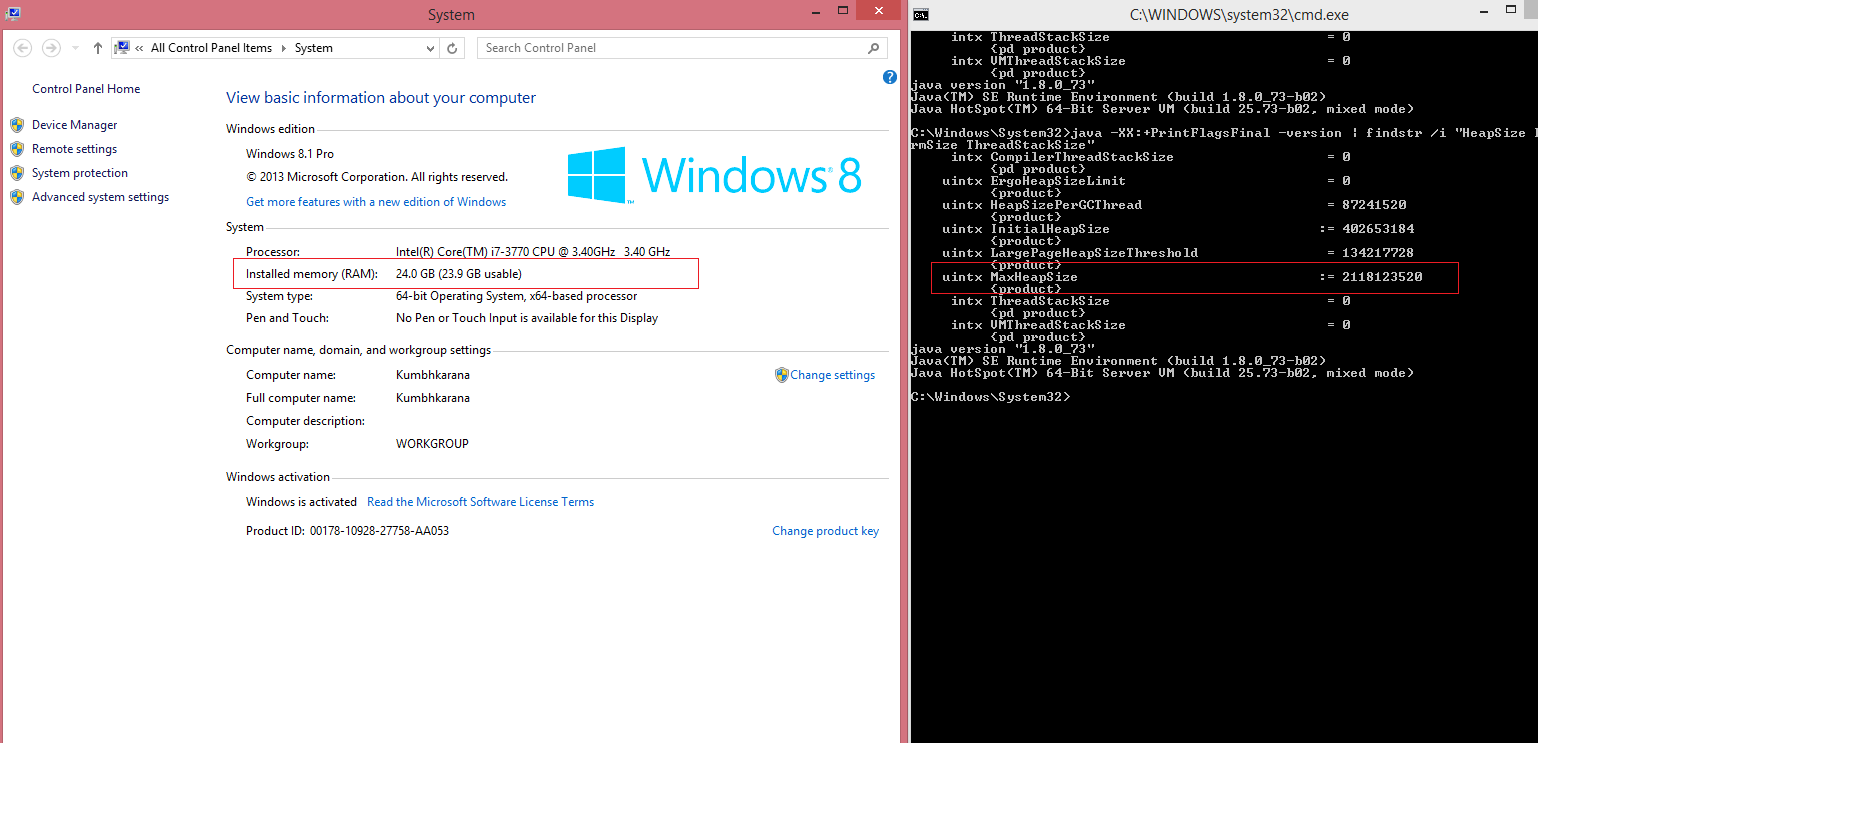Screen dimensions: 1861x828
Task: Follow Get more features with new edition link
Action: point(376,202)
